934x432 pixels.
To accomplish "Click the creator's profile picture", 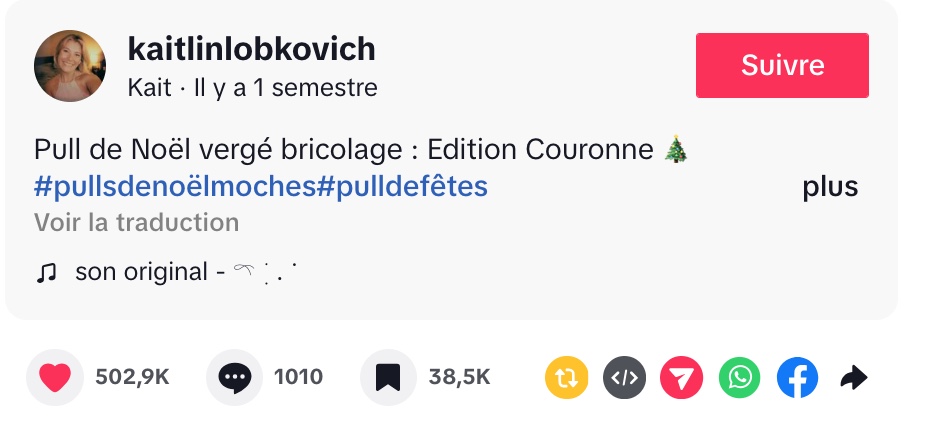I will click(70, 66).
